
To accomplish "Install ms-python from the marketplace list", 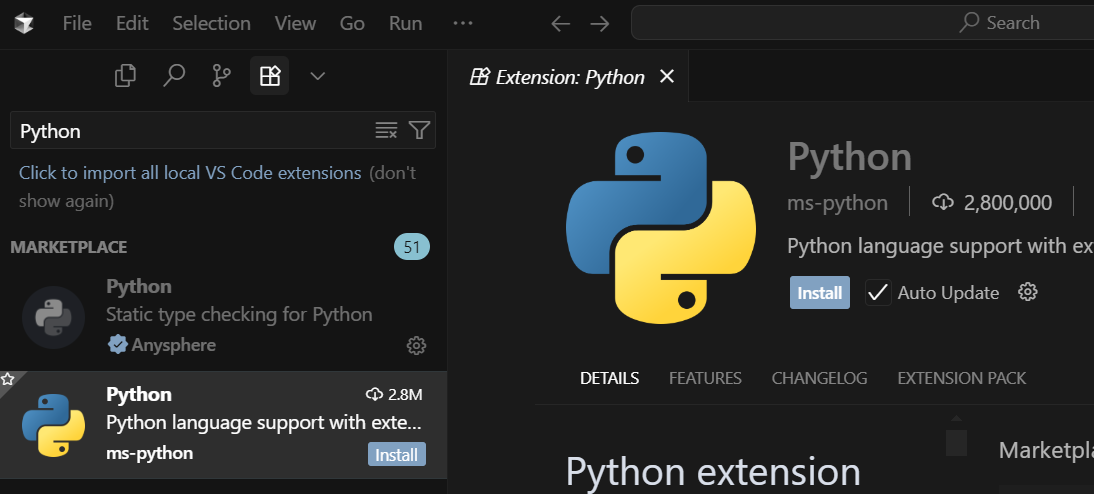I will [x=396, y=455].
